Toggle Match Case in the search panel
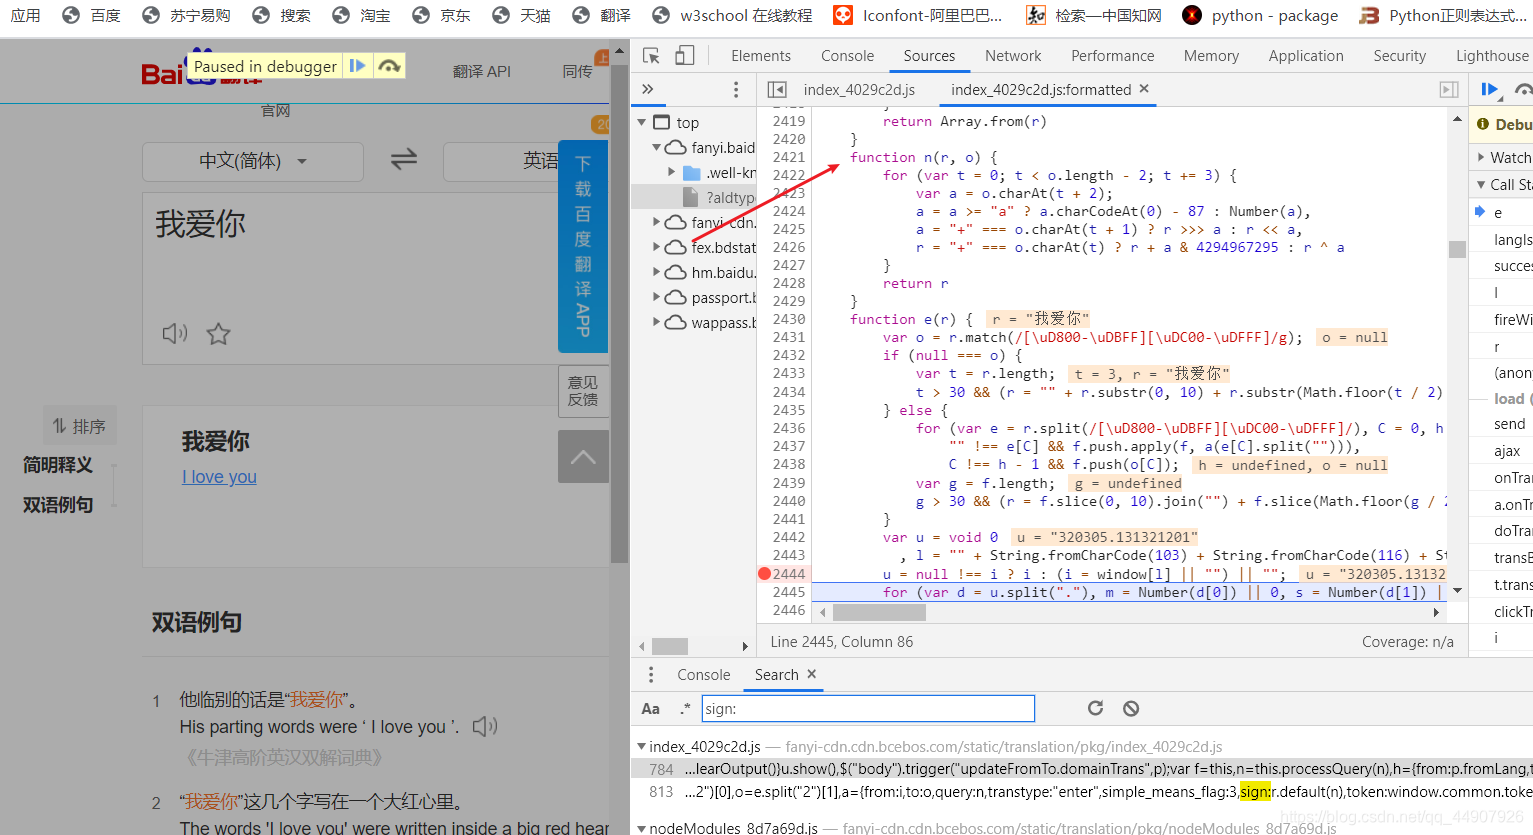This screenshot has height=835, width=1533. pyautogui.click(x=651, y=709)
